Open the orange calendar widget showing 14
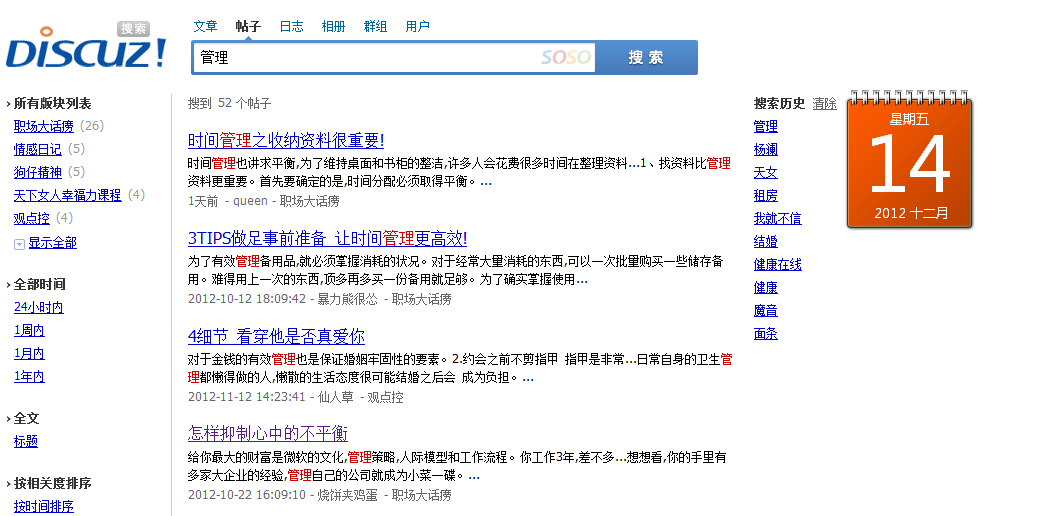The width and height of the screenshot is (1064, 516). tap(909, 159)
